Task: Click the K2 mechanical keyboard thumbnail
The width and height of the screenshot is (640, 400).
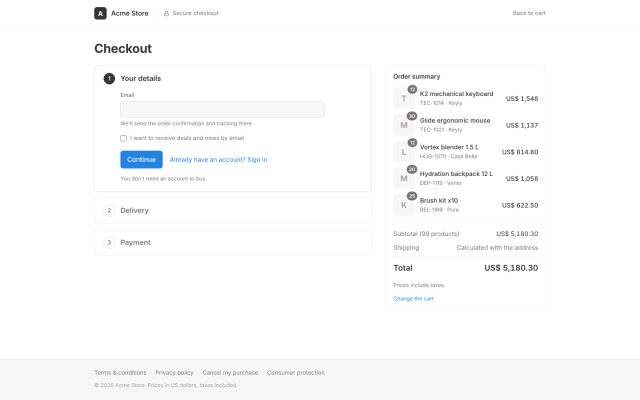Action: pyautogui.click(x=404, y=98)
